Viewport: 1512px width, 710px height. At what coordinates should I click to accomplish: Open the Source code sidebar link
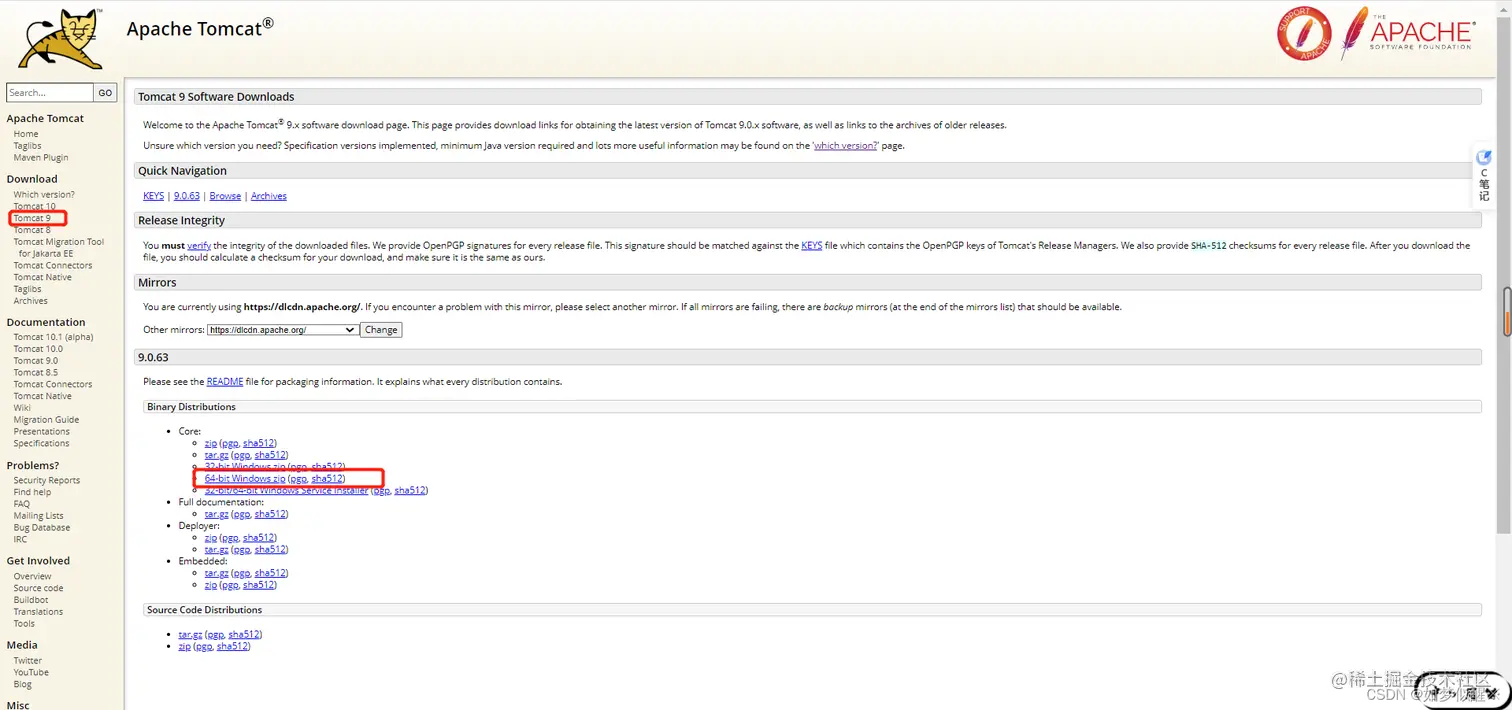pyautogui.click(x=39, y=589)
